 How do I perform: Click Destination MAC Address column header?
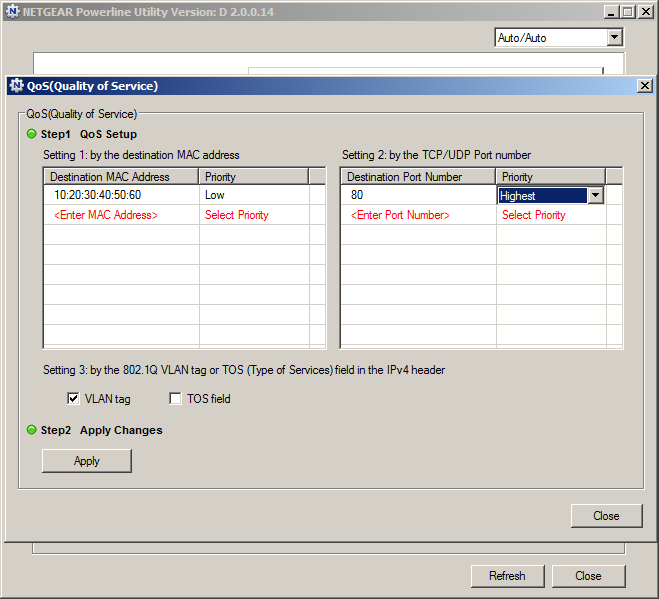pos(121,177)
